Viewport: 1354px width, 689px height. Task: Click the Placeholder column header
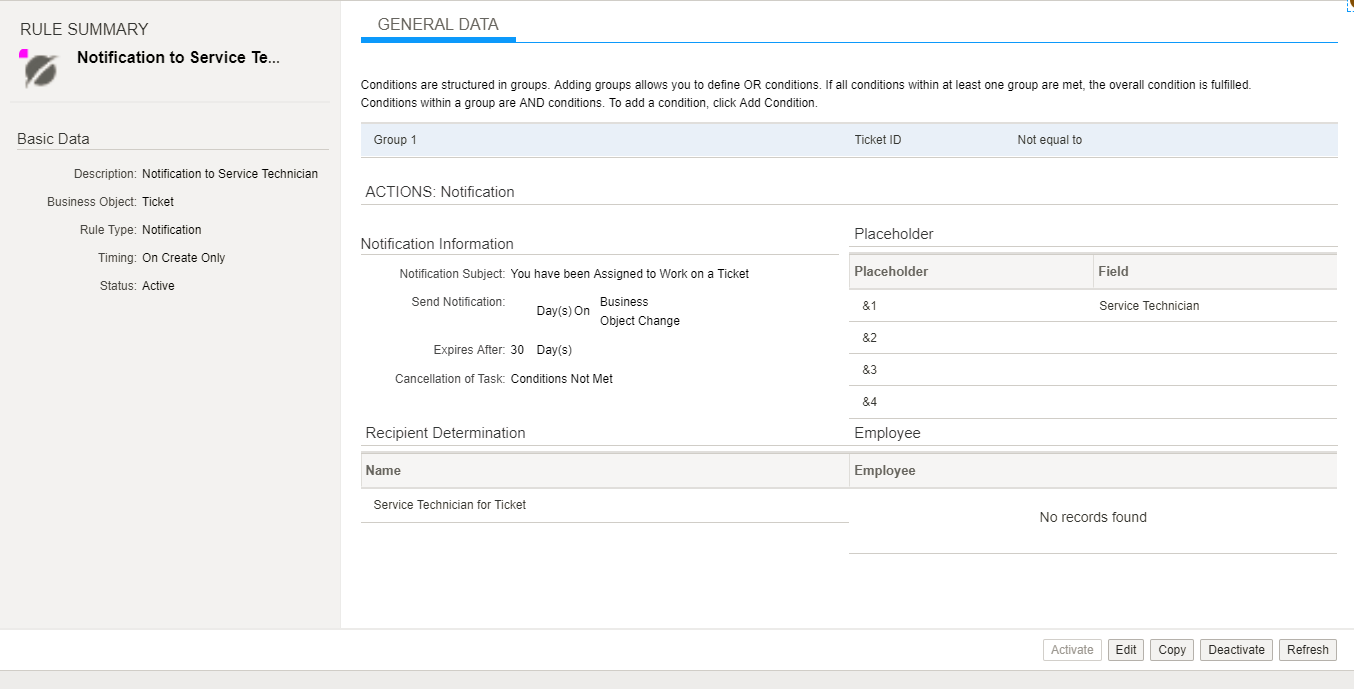971,271
